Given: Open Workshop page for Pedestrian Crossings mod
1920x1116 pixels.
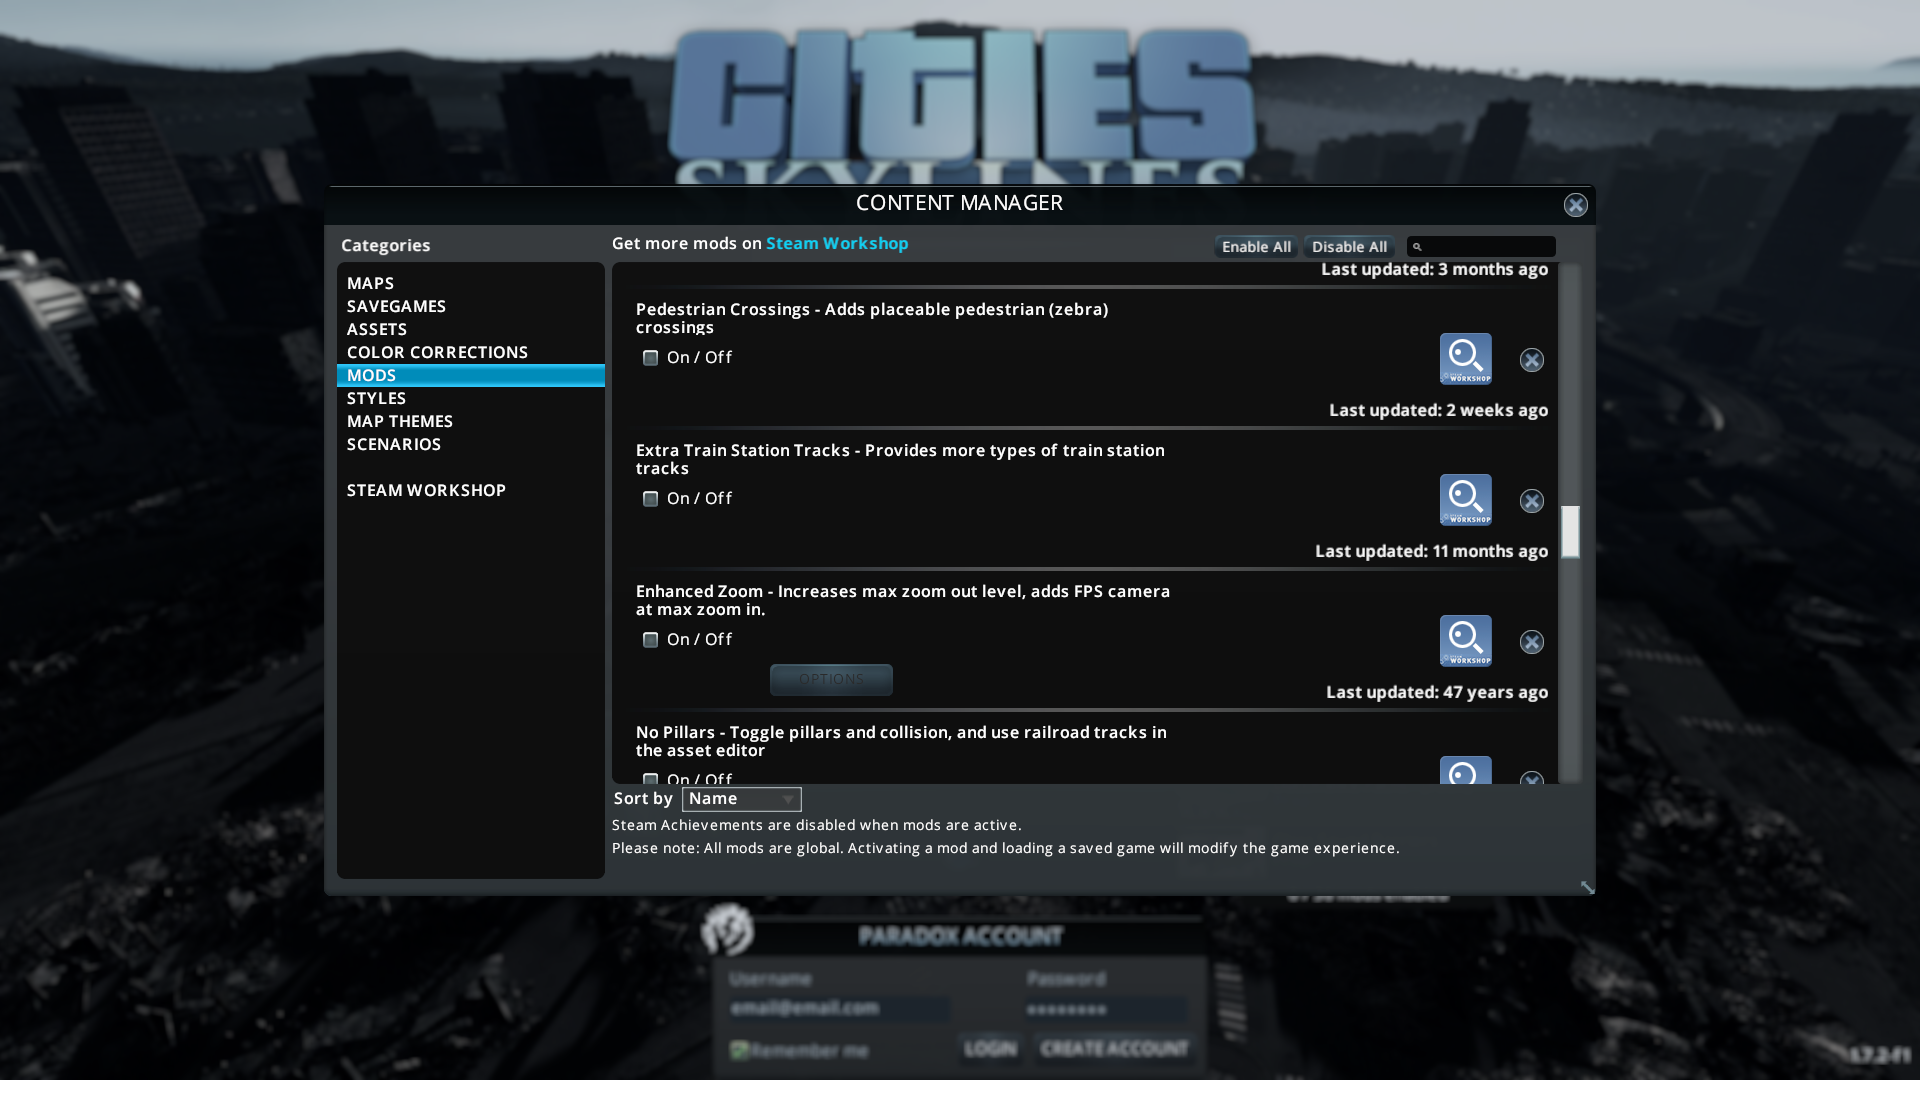Looking at the screenshot, I should pos(1465,359).
